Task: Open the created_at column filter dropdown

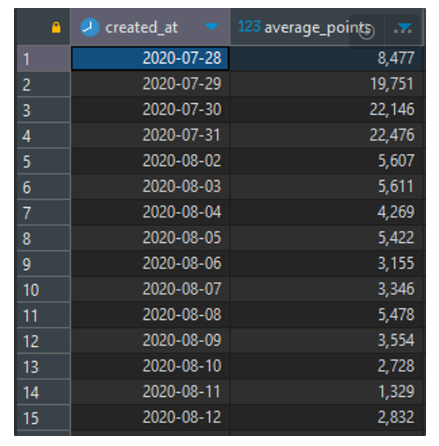Action: (211, 26)
